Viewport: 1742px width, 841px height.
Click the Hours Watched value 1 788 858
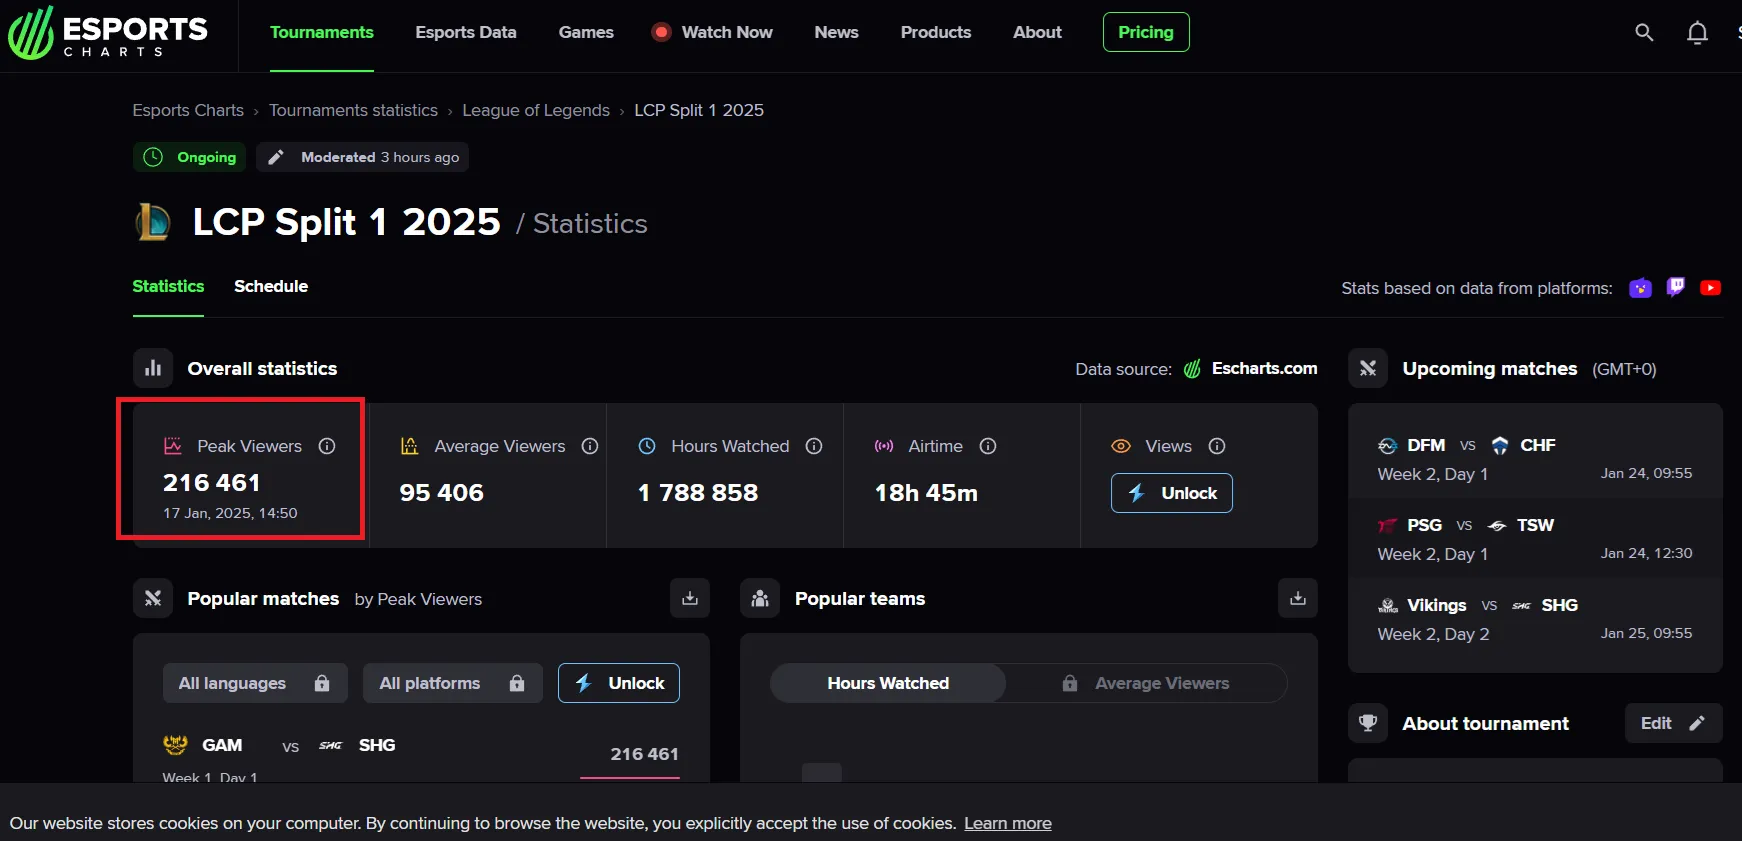pos(698,493)
